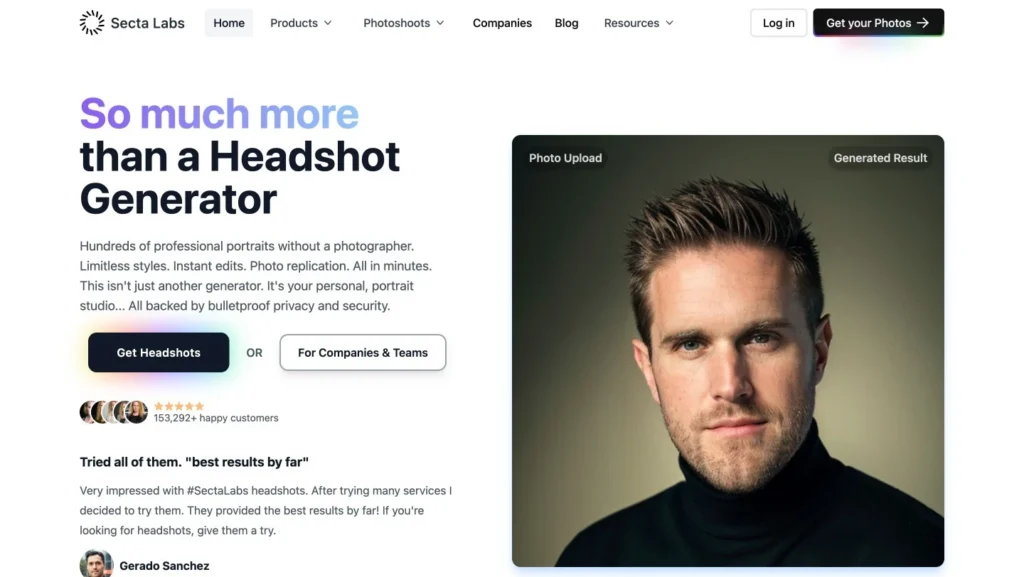Open the Blog page
Image resolution: width=1024 pixels, height=577 pixels.
[x=566, y=23]
